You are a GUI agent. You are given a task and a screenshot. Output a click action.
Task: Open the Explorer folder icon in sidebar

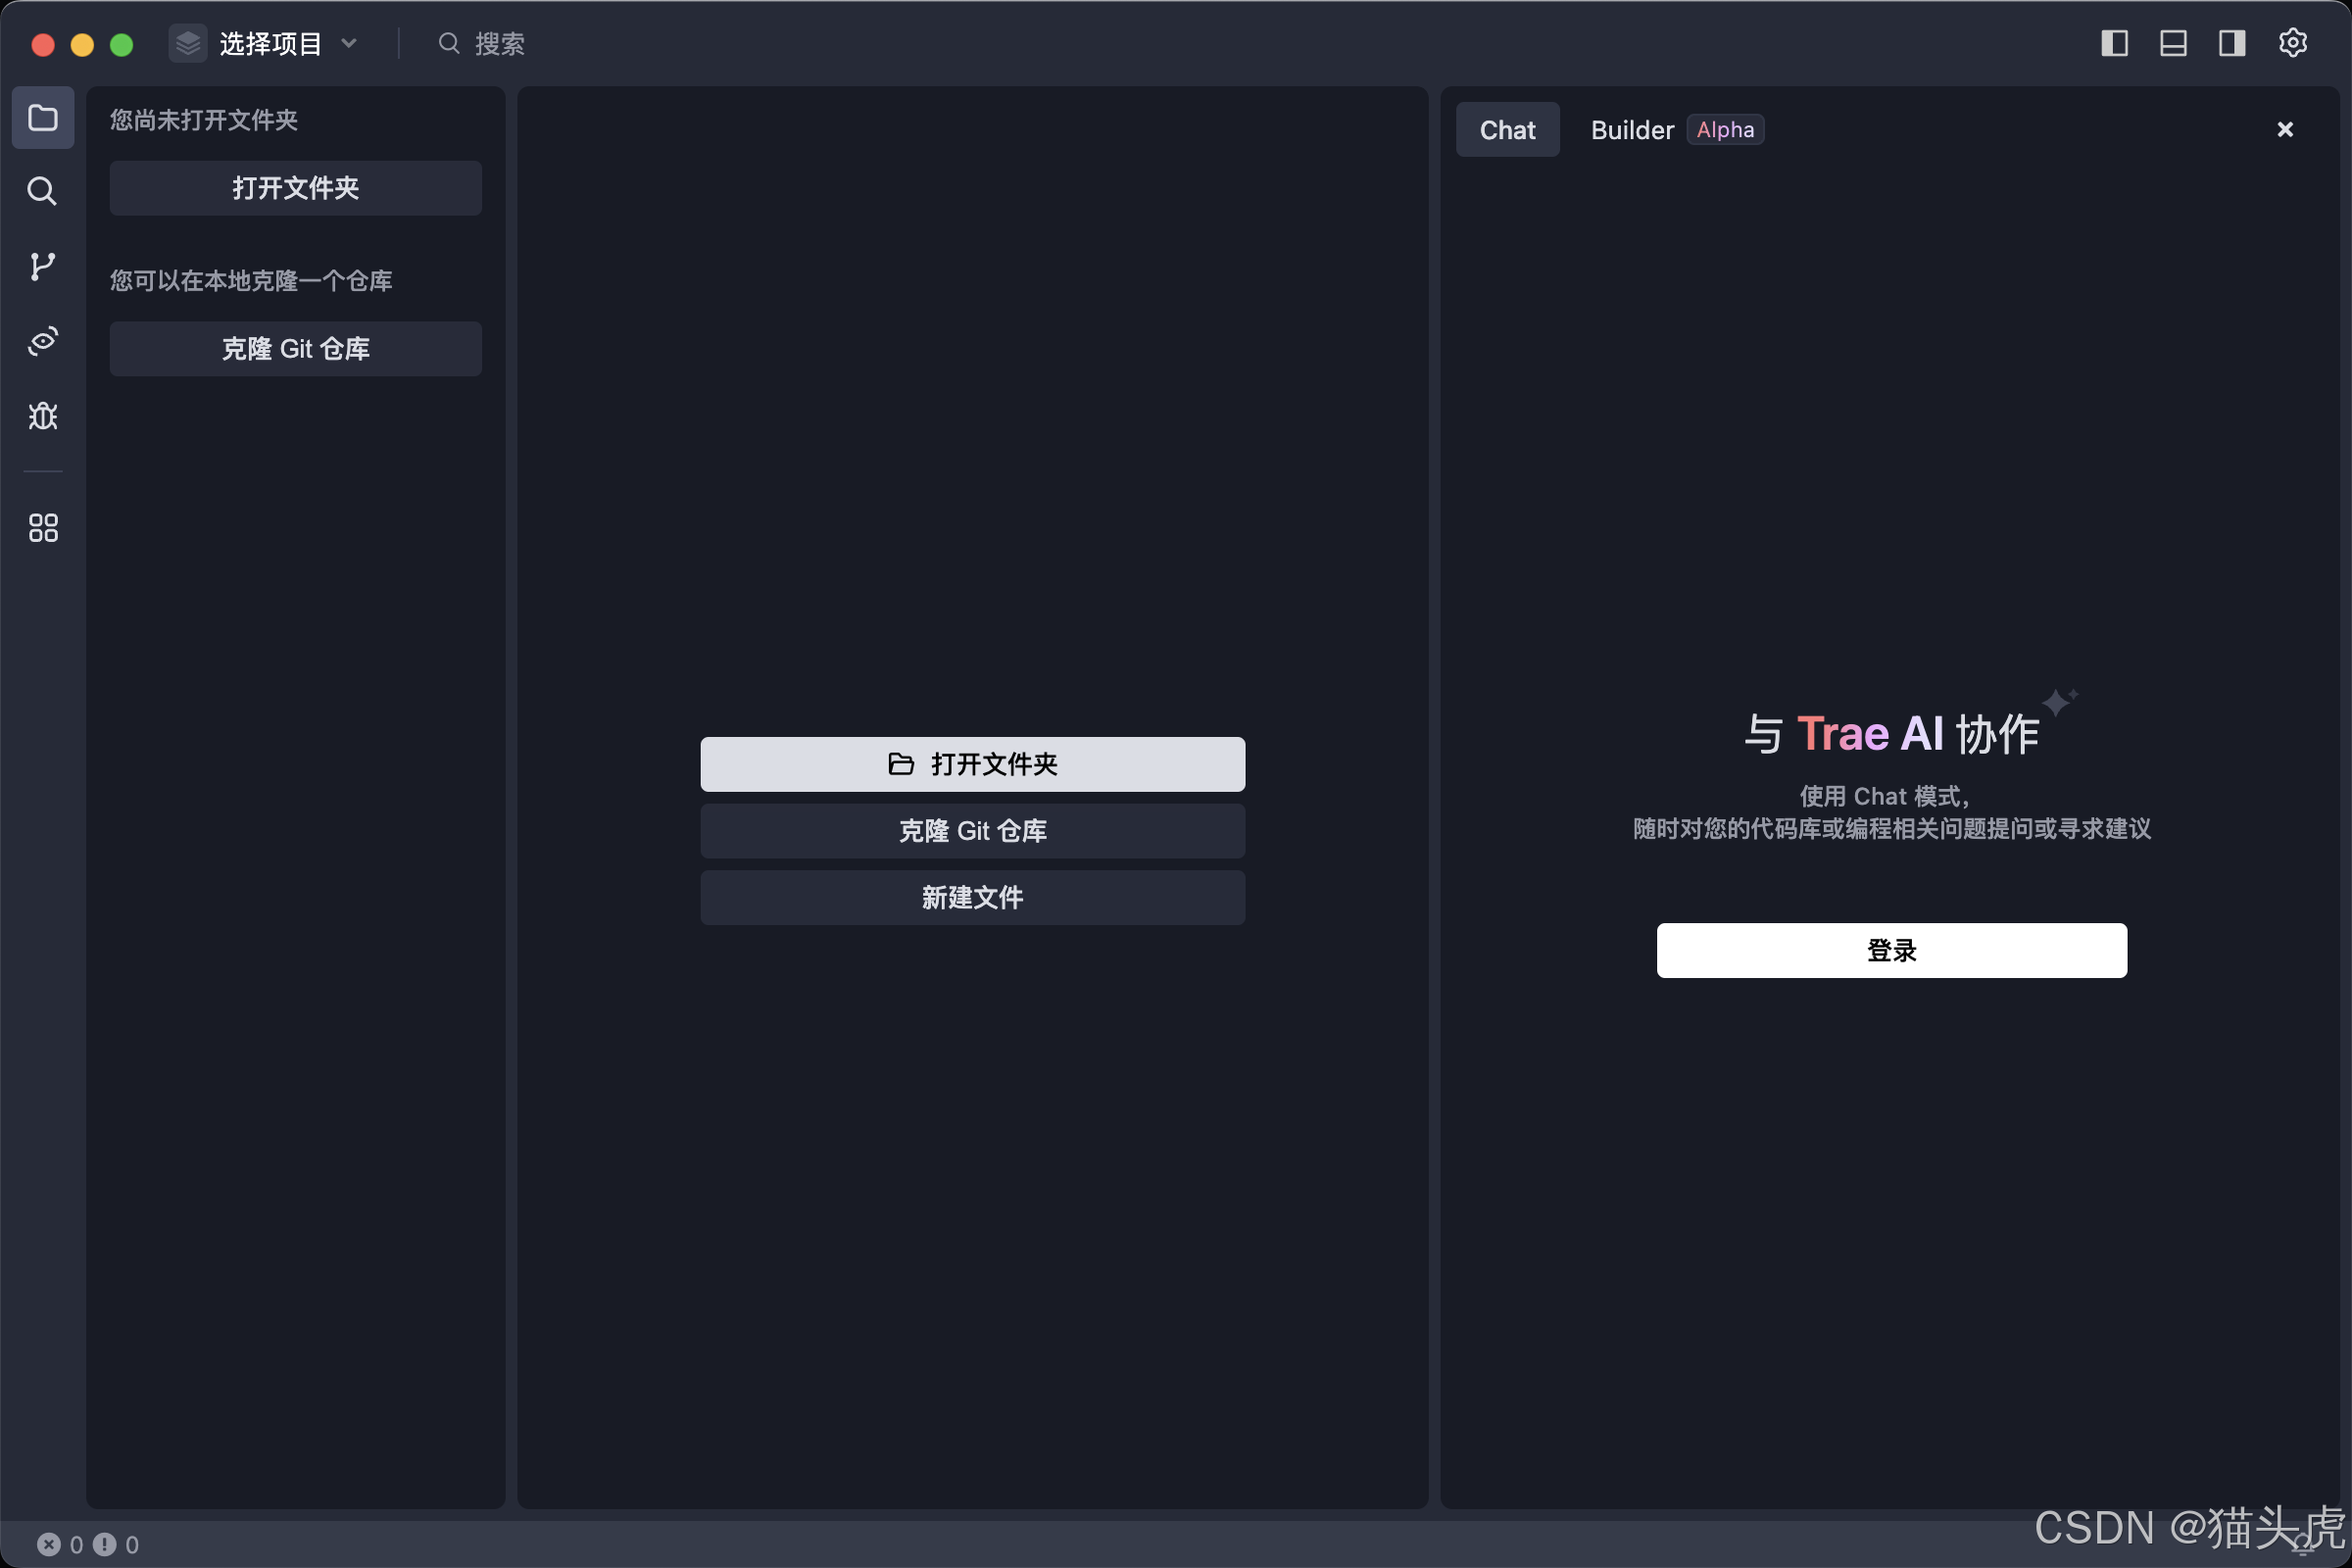[x=42, y=118]
